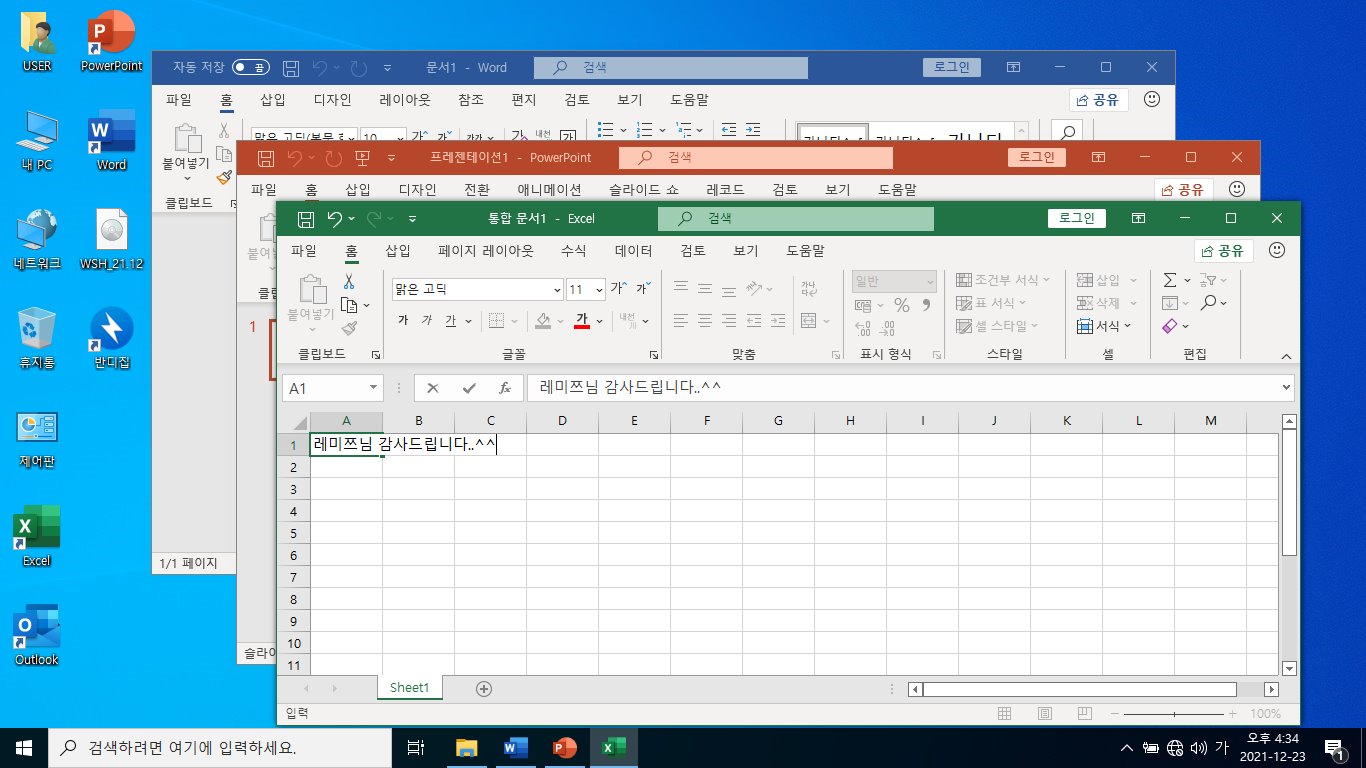Click the cell Format (서식) button in Excel
1366x768 pixels.
tap(1104, 326)
